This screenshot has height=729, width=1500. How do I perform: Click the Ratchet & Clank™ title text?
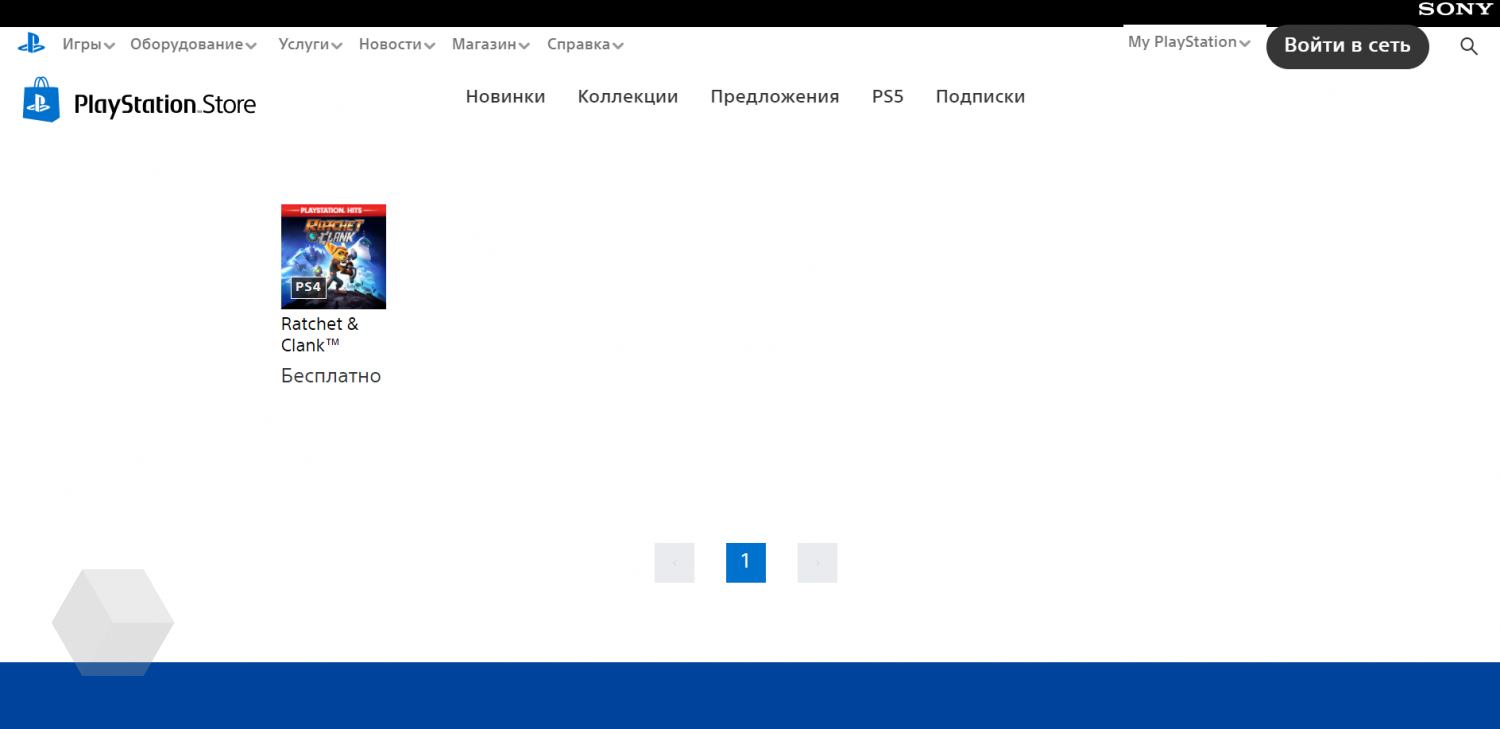(x=320, y=335)
